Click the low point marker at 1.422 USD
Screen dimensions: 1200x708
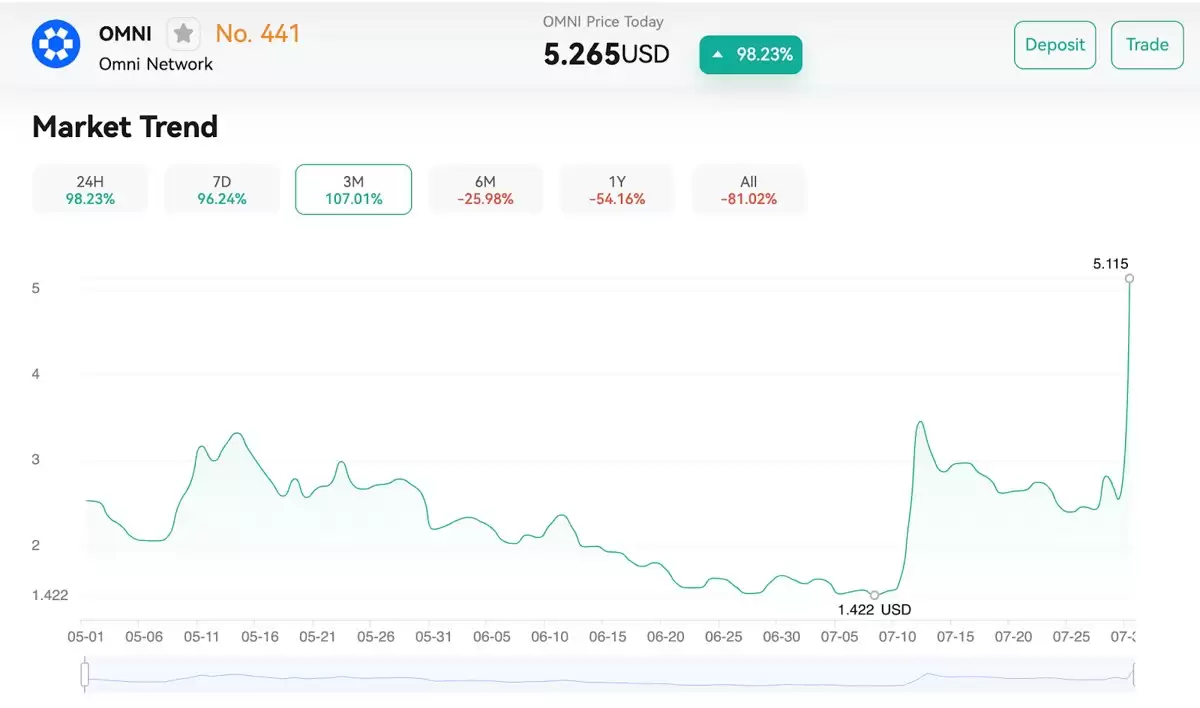874,593
